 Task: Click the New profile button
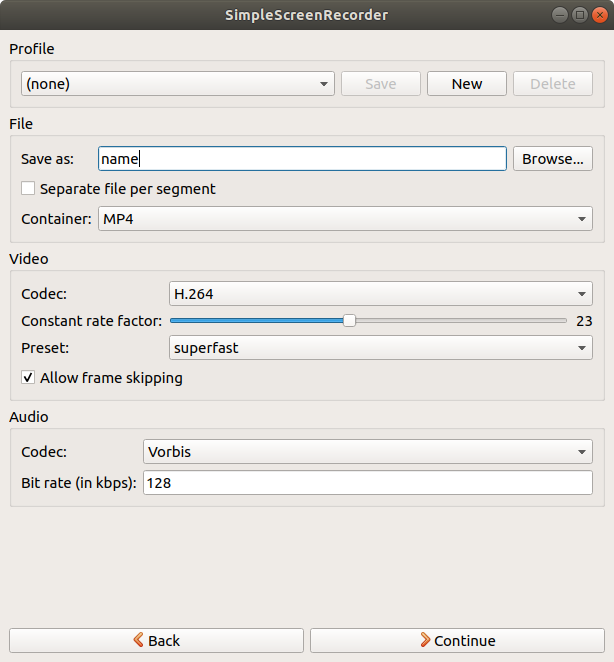pyautogui.click(x=467, y=84)
